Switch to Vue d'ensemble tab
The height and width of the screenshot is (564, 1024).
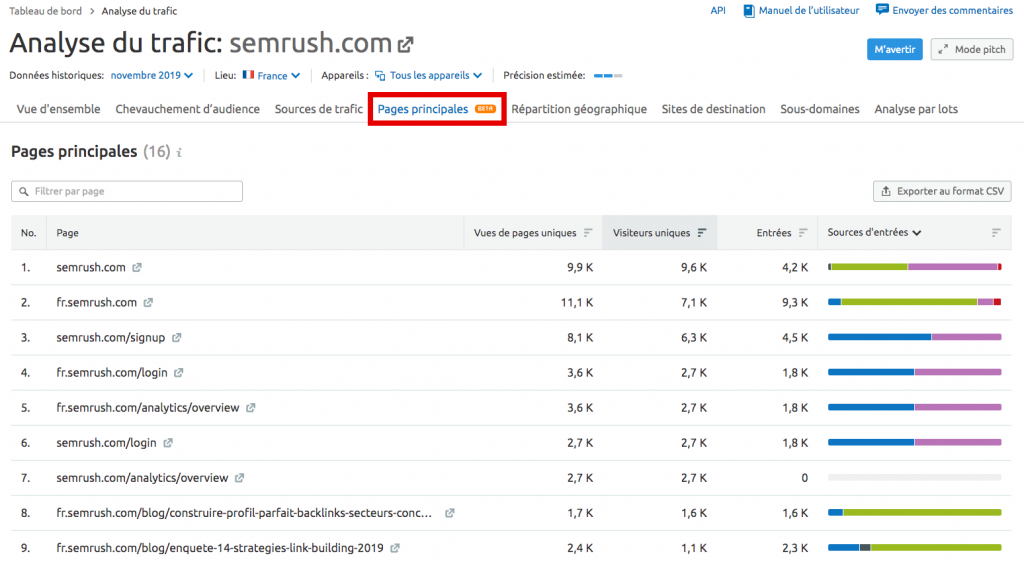pyautogui.click(x=59, y=109)
